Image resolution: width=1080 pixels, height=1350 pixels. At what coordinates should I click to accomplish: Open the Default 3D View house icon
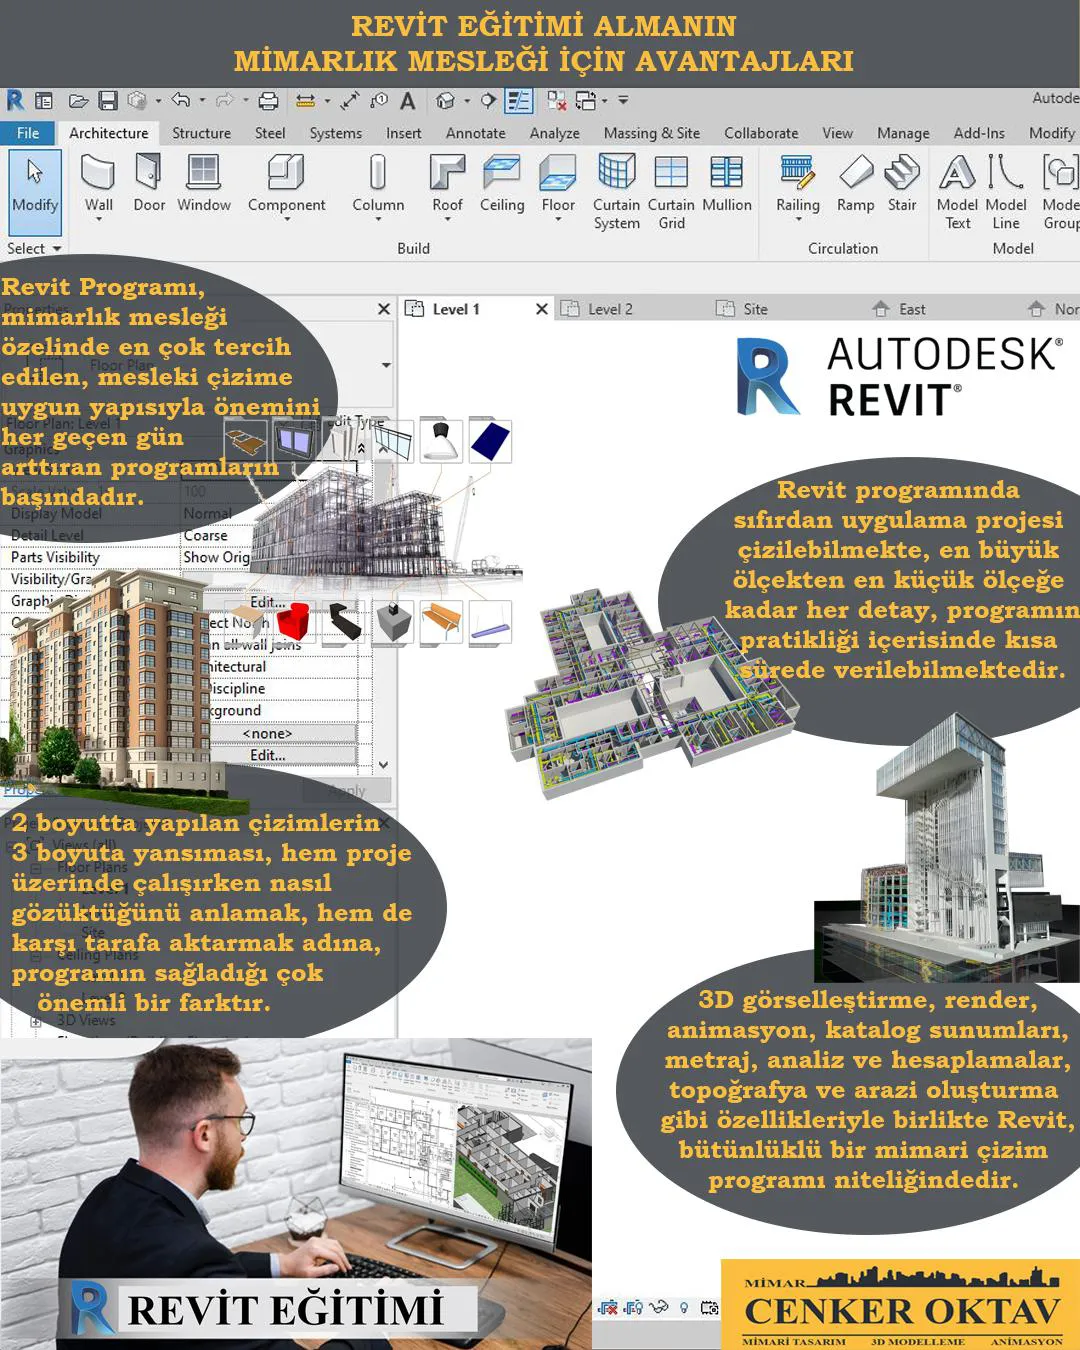446,101
